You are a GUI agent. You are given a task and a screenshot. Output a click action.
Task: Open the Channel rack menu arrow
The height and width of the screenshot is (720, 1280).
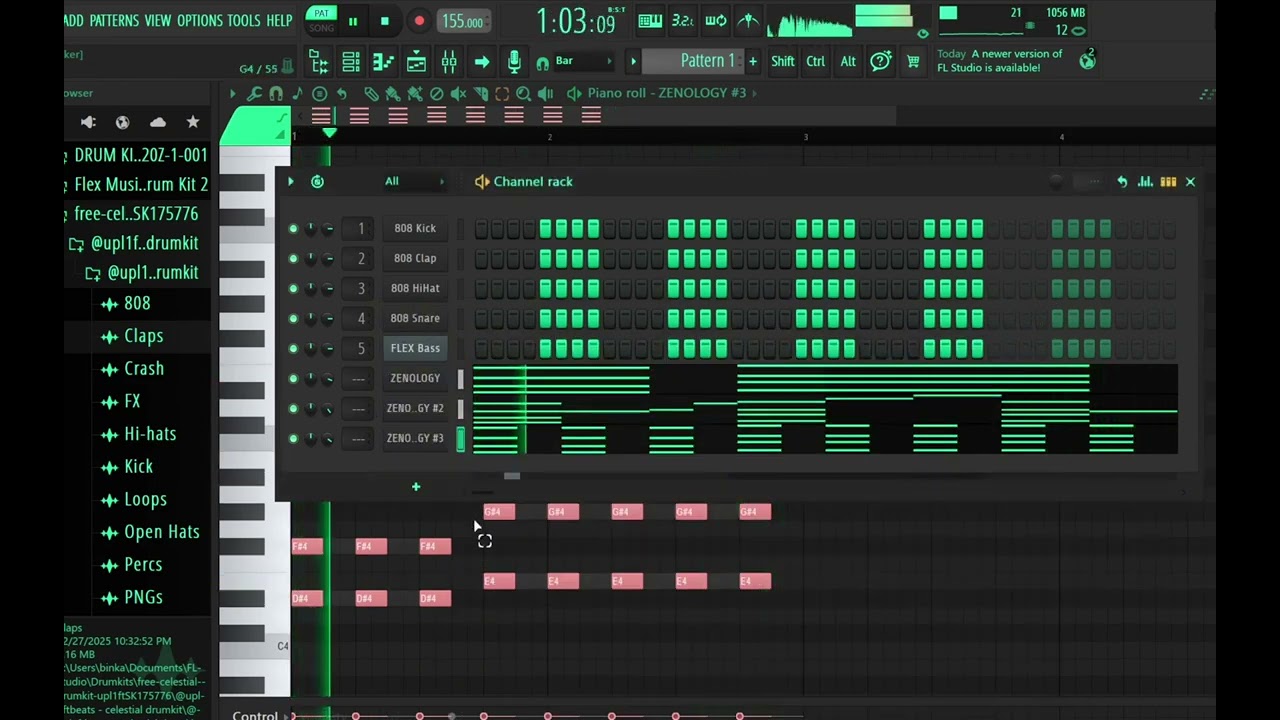coord(291,182)
